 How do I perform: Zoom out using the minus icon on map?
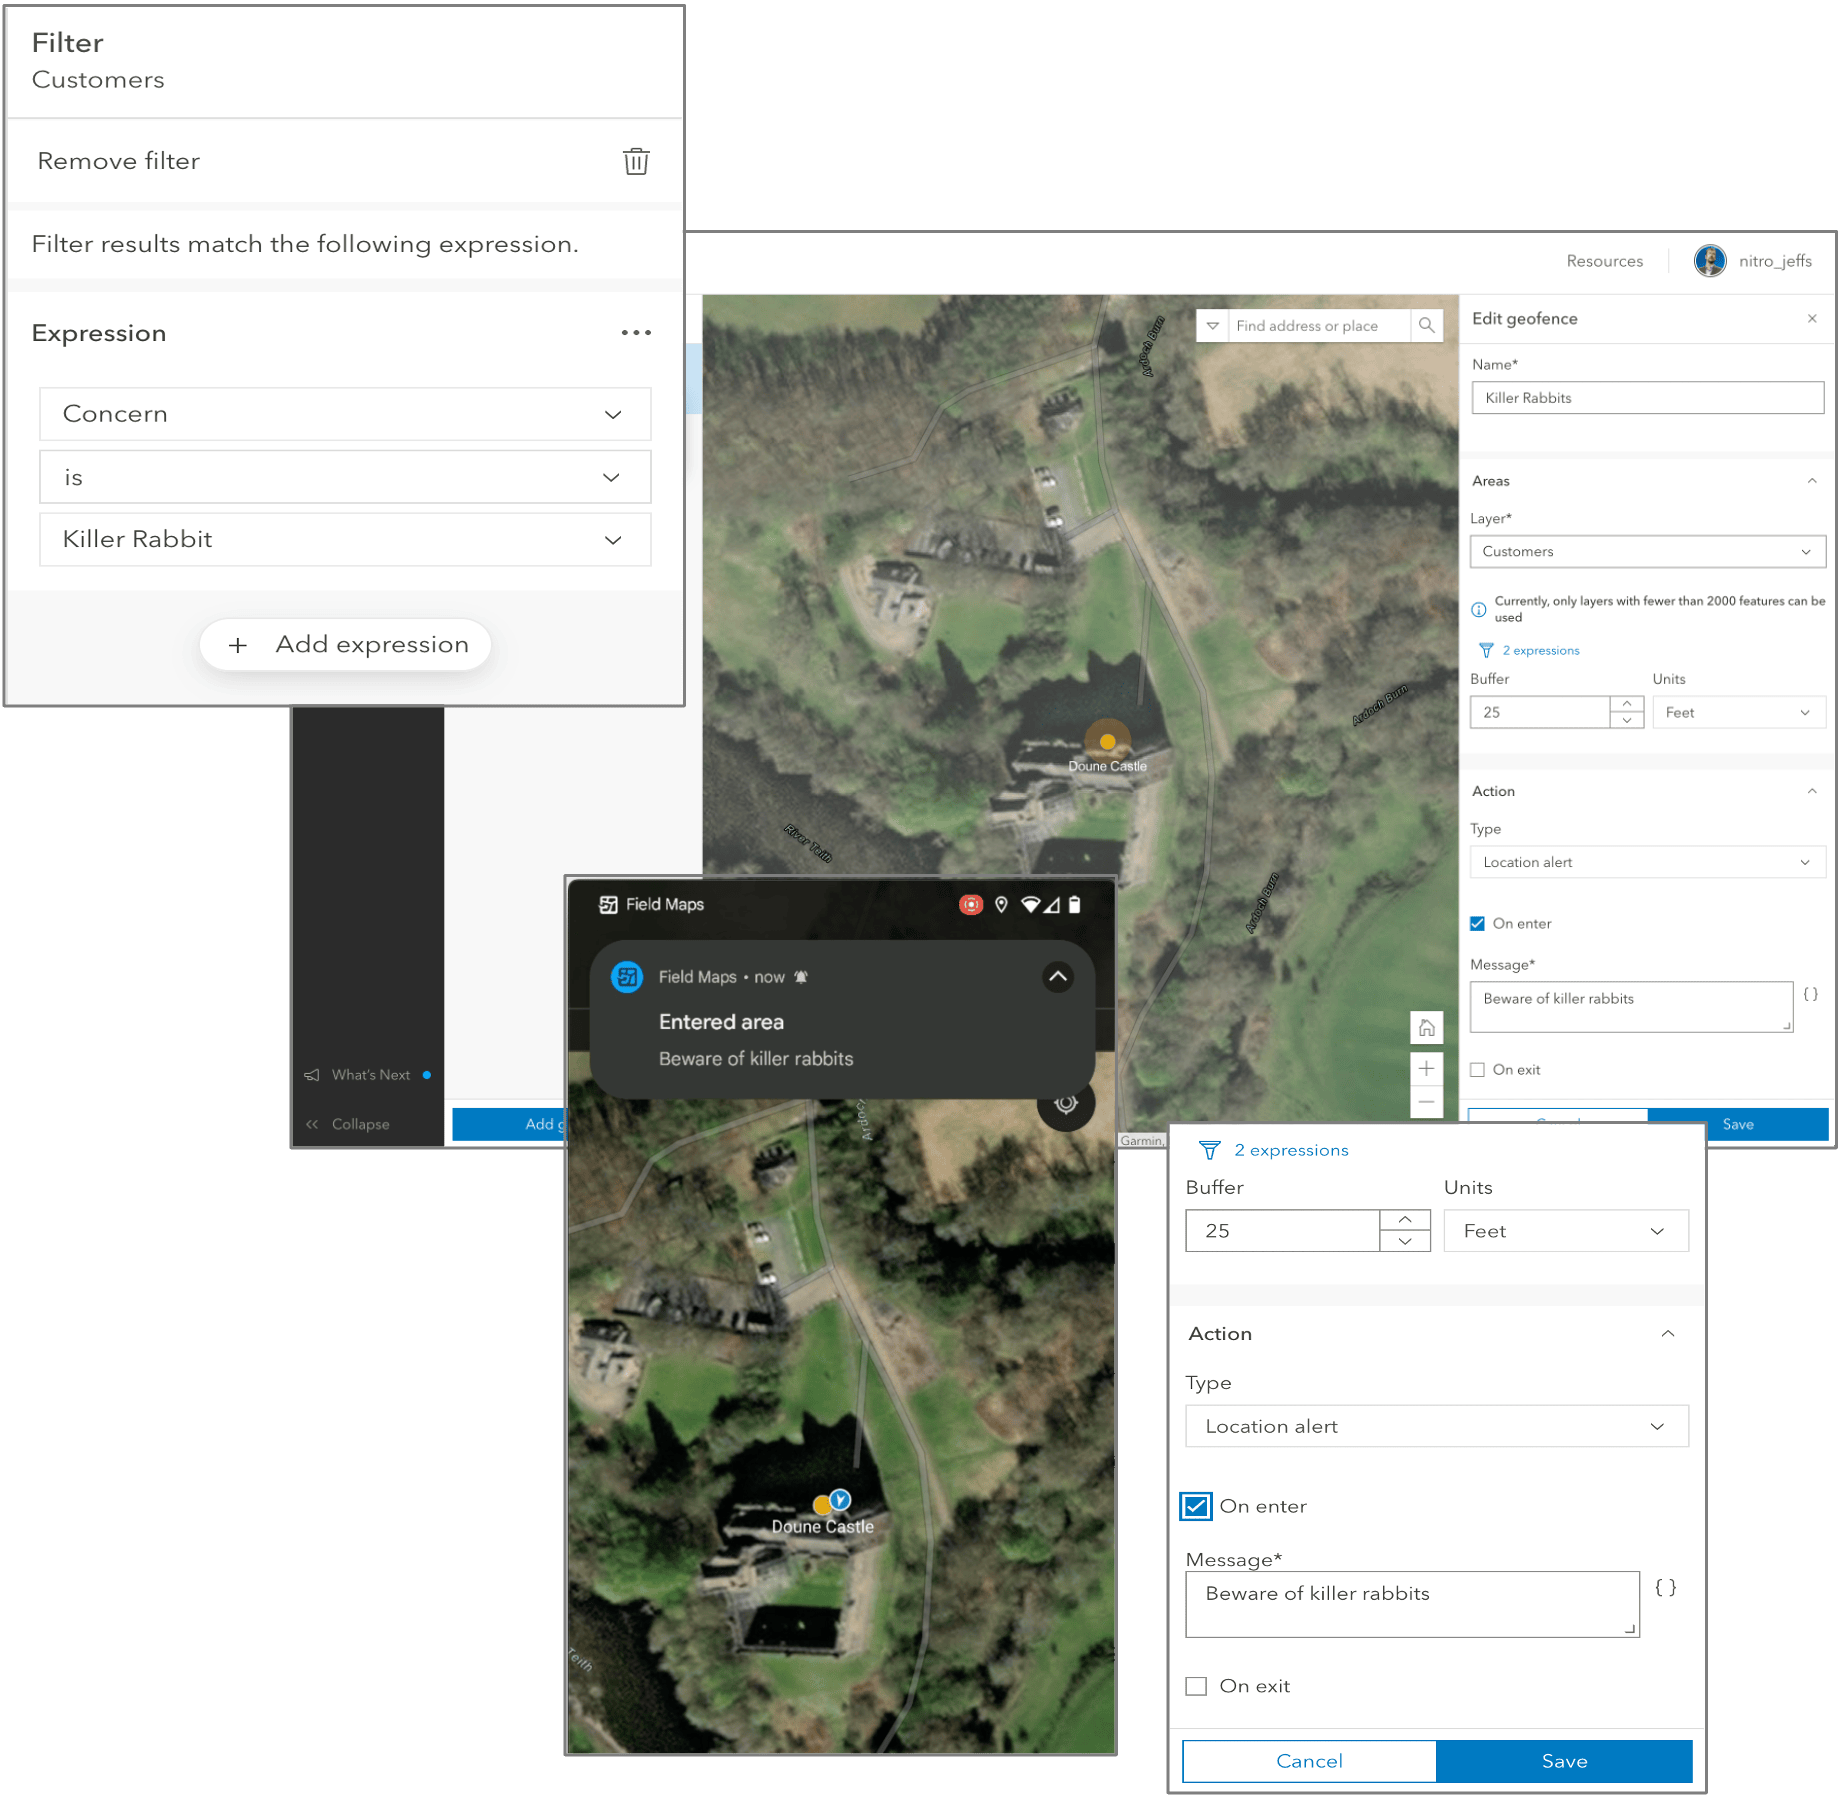pyautogui.click(x=1427, y=1101)
